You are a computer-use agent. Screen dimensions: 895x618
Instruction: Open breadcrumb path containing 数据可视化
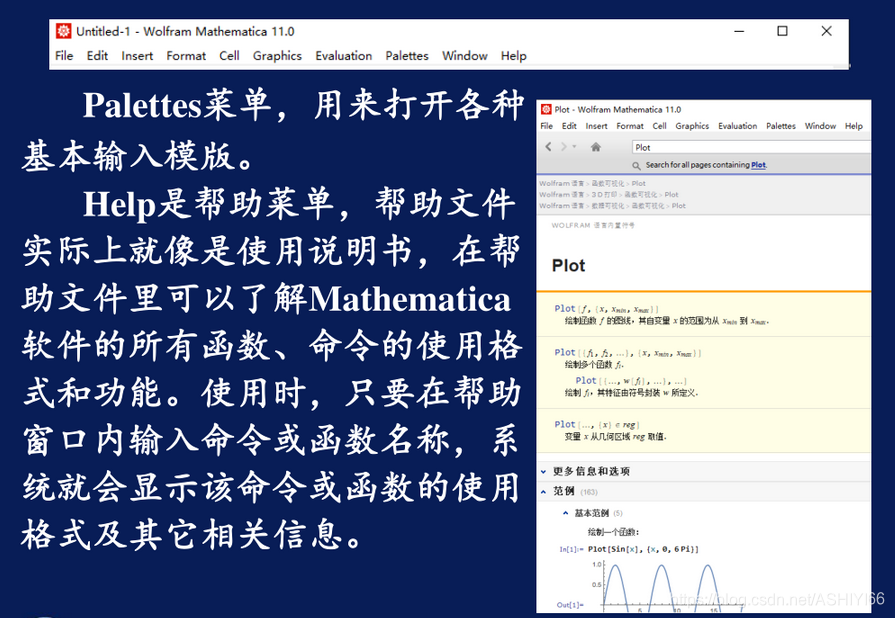pyautogui.click(x=612, y=206)
